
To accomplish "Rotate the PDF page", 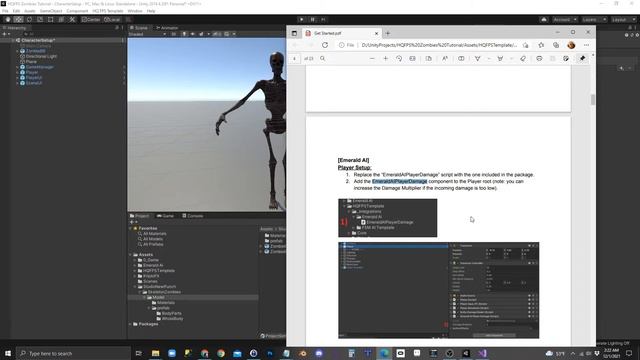I will pyautogui.click(x=399, y=58).
